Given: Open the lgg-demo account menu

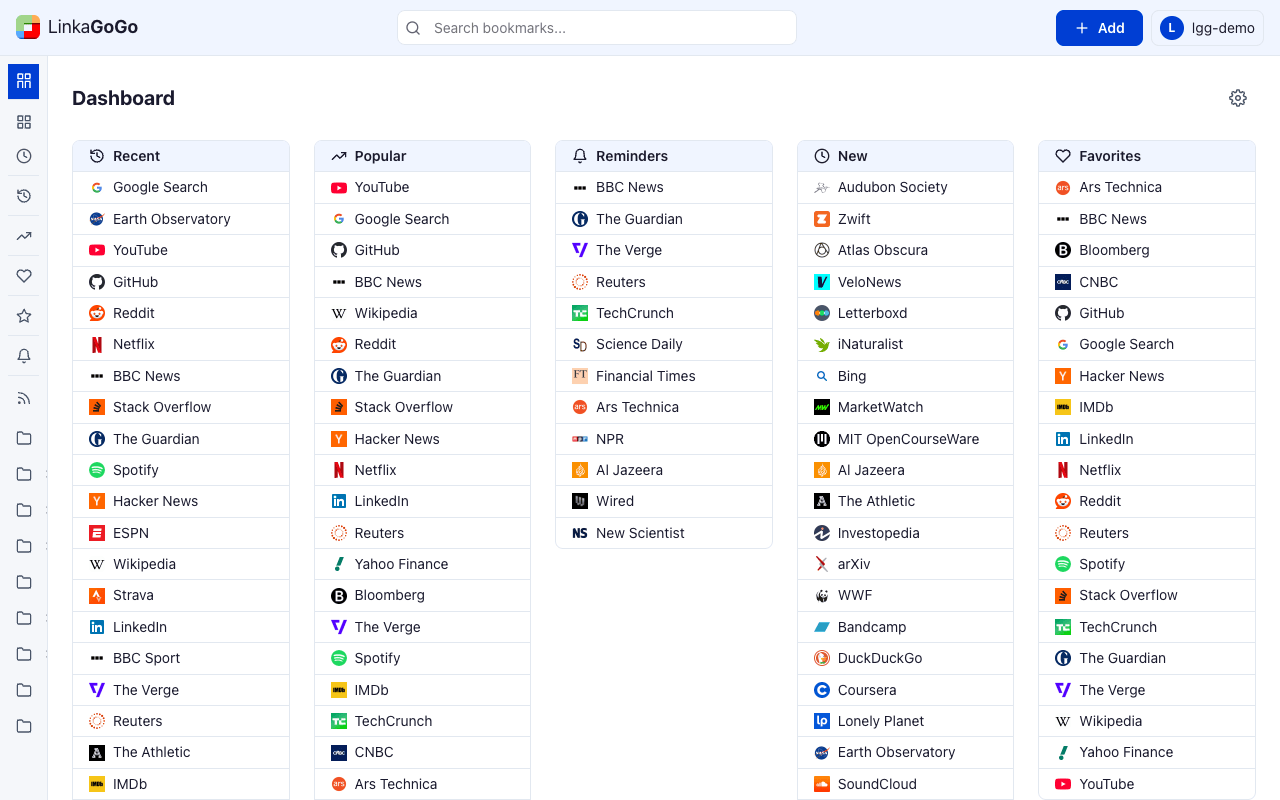Looking at the screenshot, I should (x=1207, y=28).
